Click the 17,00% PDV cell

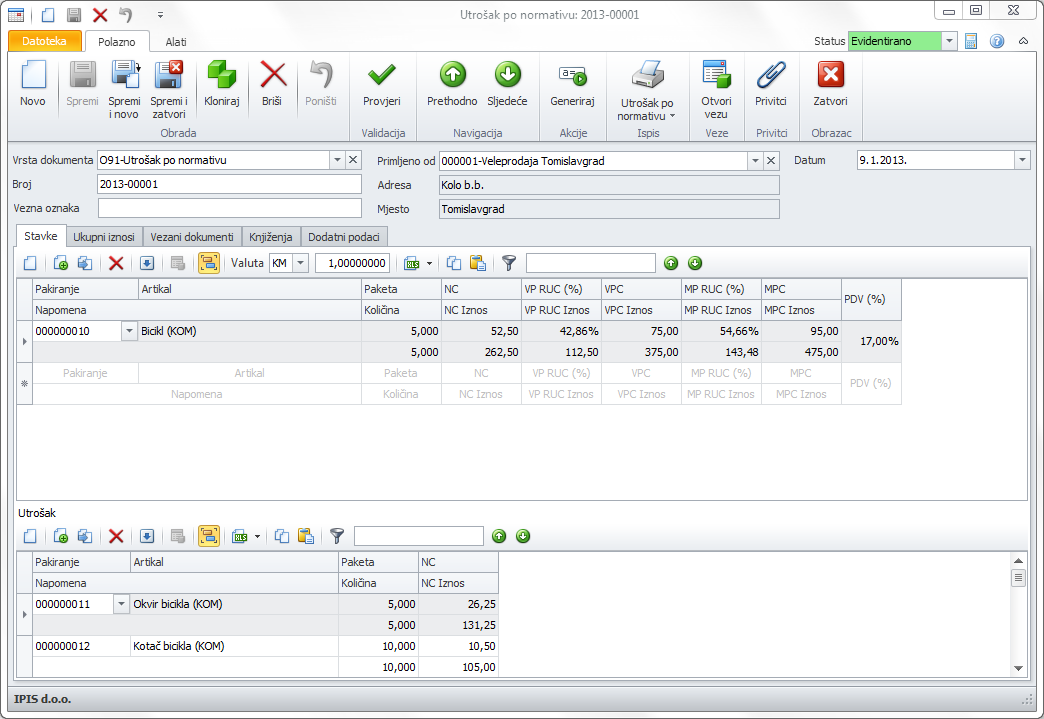pyautogui.click(x=871, y=342)
